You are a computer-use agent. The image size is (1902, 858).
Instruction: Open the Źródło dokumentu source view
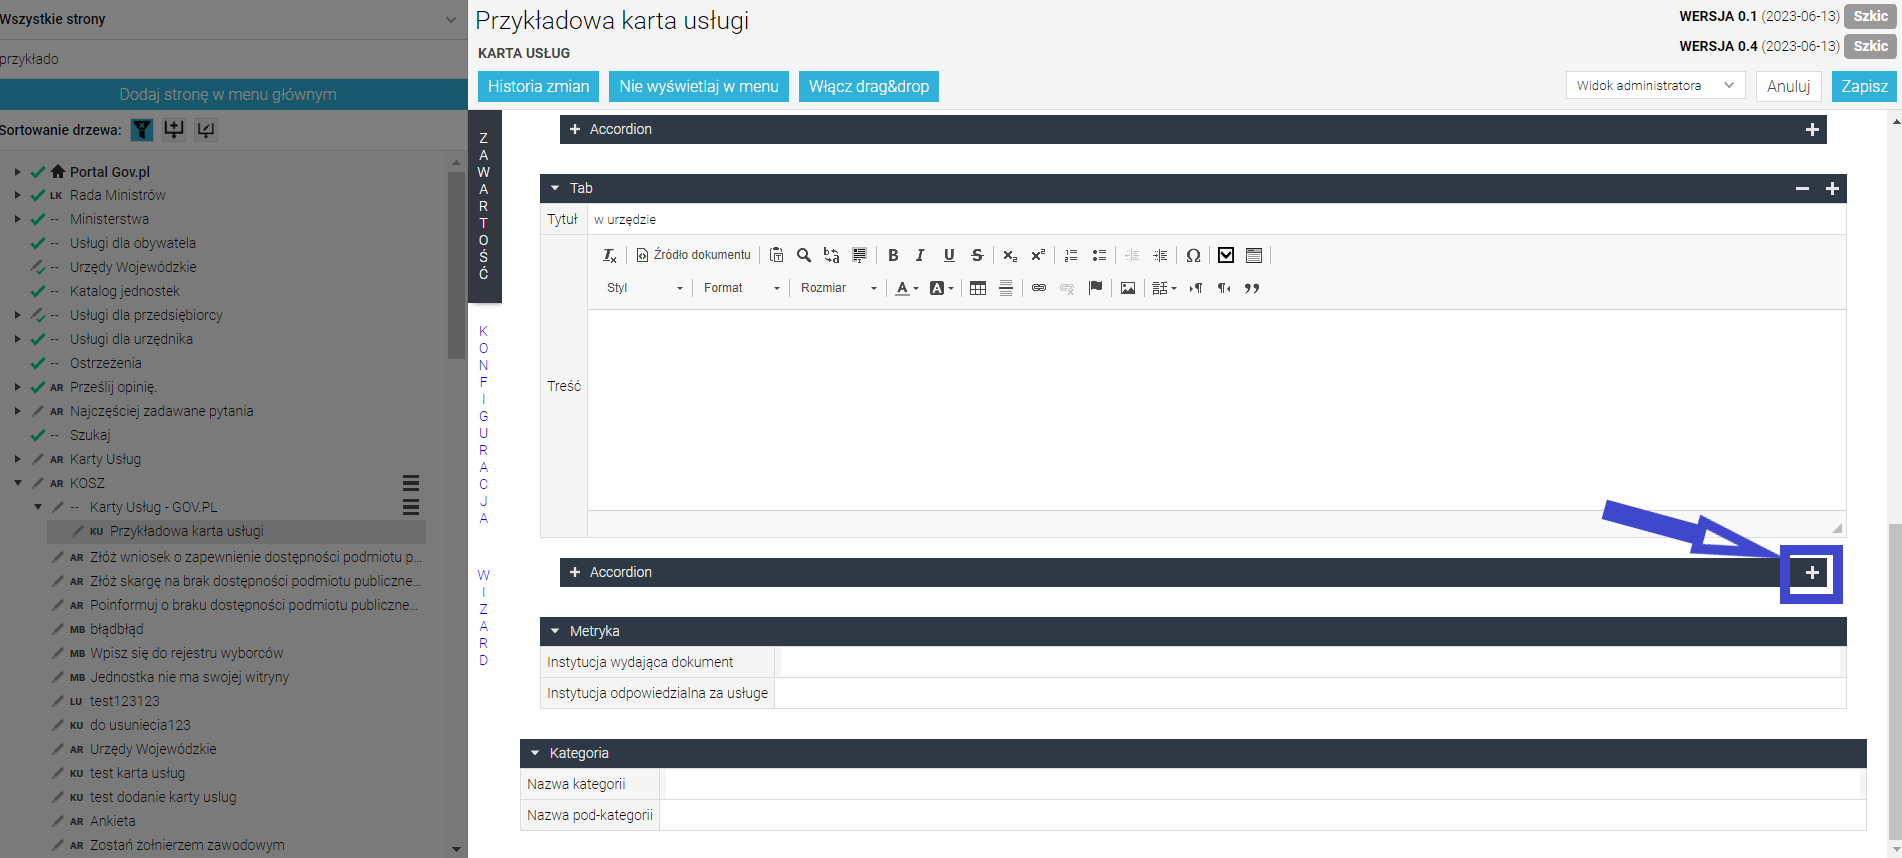pos(693,256)
